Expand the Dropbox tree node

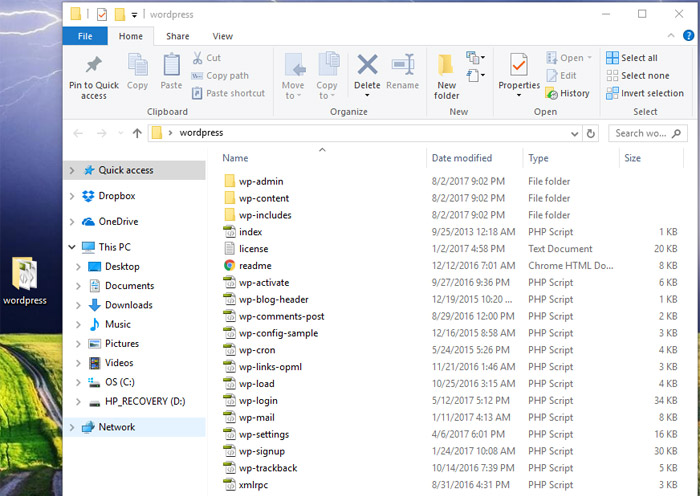pyautogui.click(x=72, y=196)
